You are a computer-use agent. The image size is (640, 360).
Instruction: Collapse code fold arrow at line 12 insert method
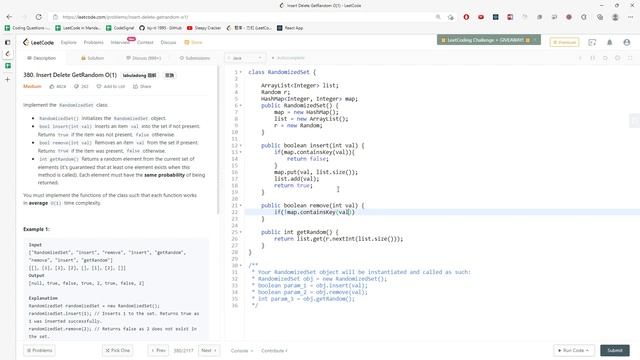[241, 146]
